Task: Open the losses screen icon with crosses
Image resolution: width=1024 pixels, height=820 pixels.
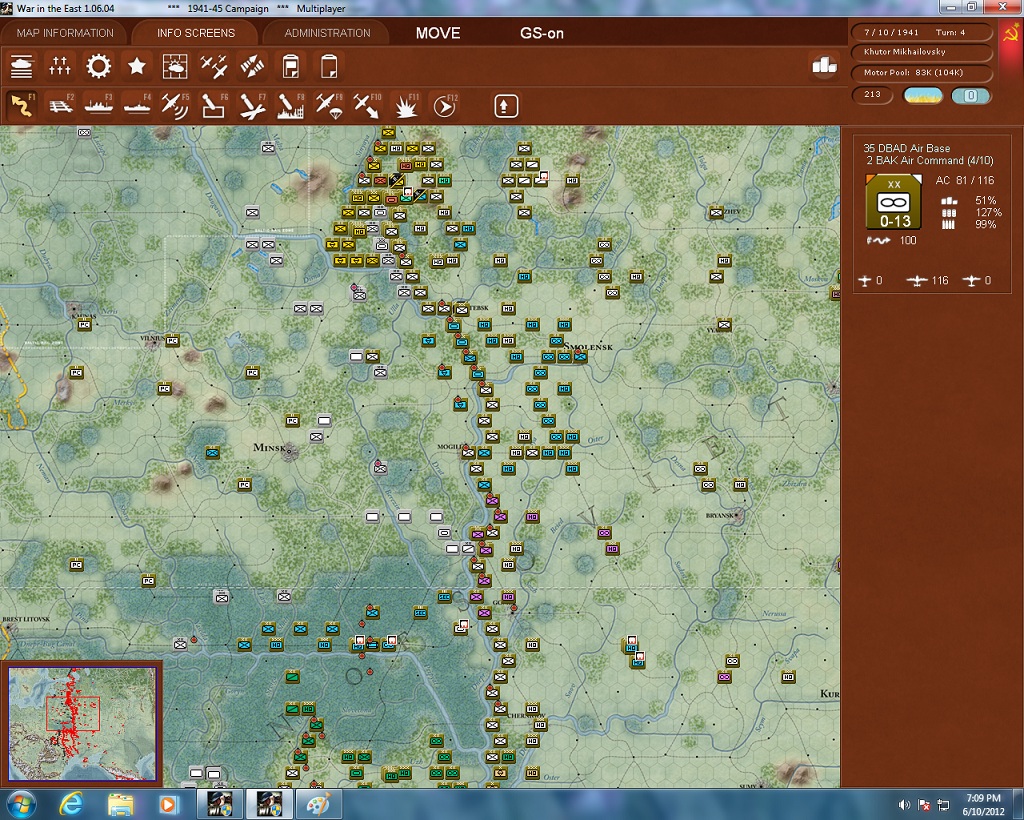Action: pyautogui.click(x=60, y=67)
